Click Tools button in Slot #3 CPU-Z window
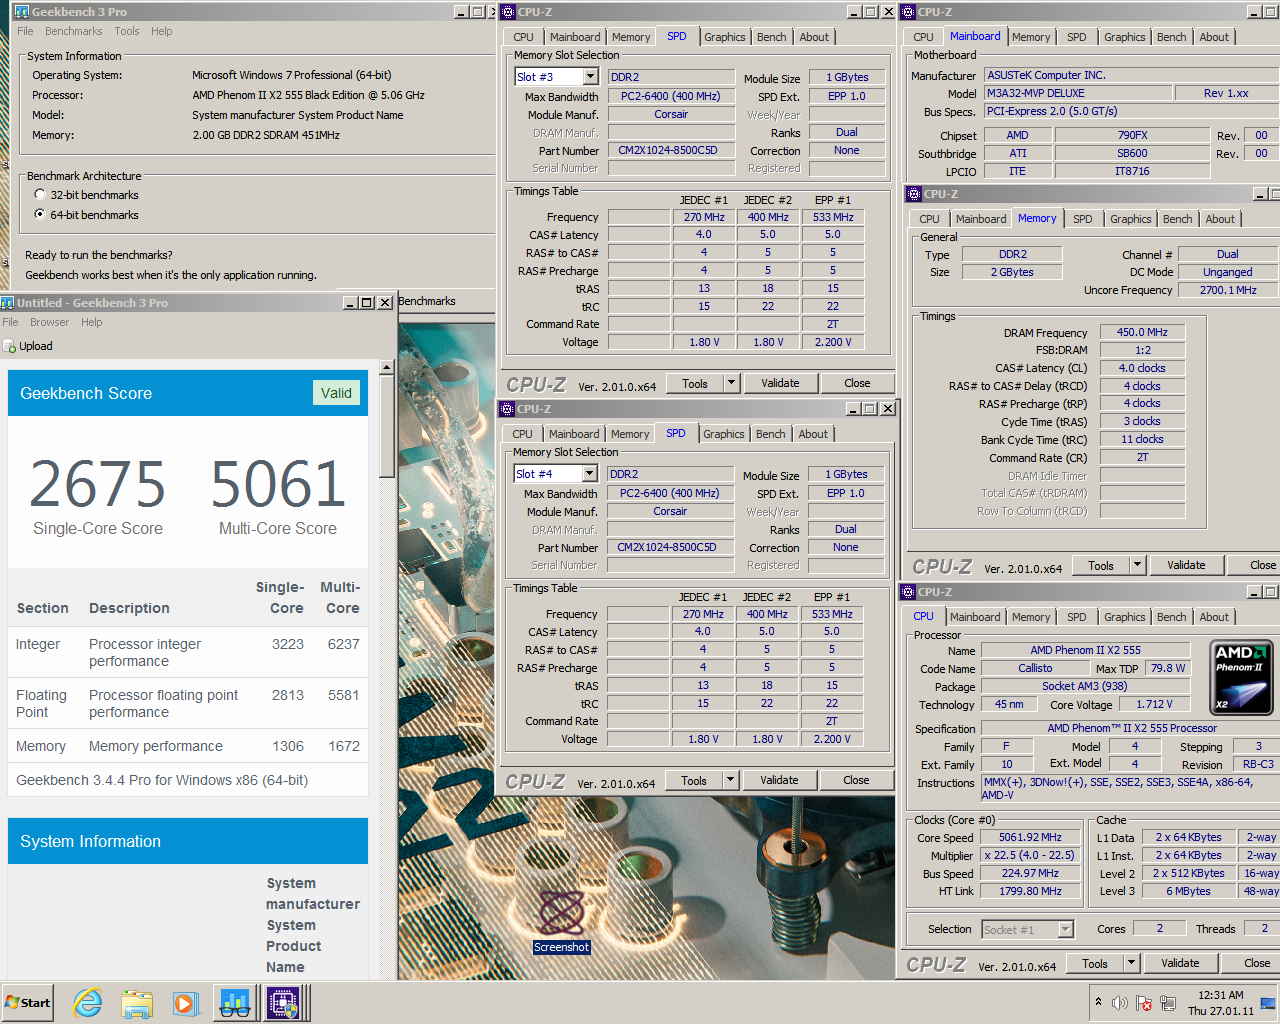This screenshot has height=1024, width=1280. (x=694, y=383)
